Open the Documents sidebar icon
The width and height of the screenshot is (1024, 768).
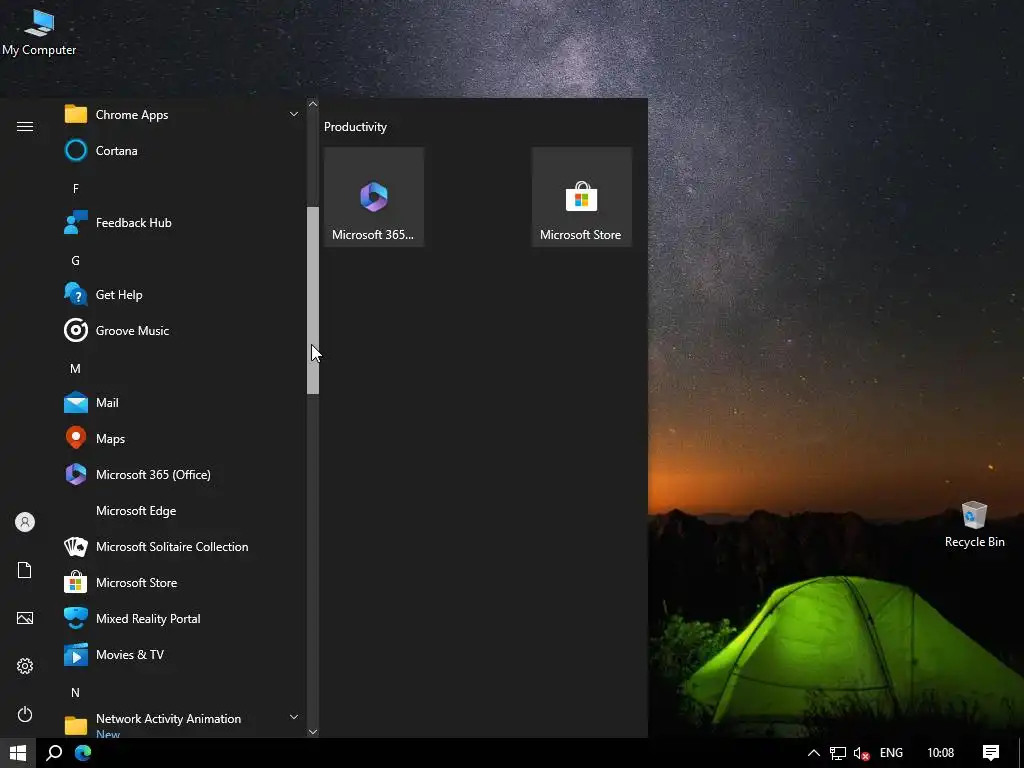click(x=25, y=570)
